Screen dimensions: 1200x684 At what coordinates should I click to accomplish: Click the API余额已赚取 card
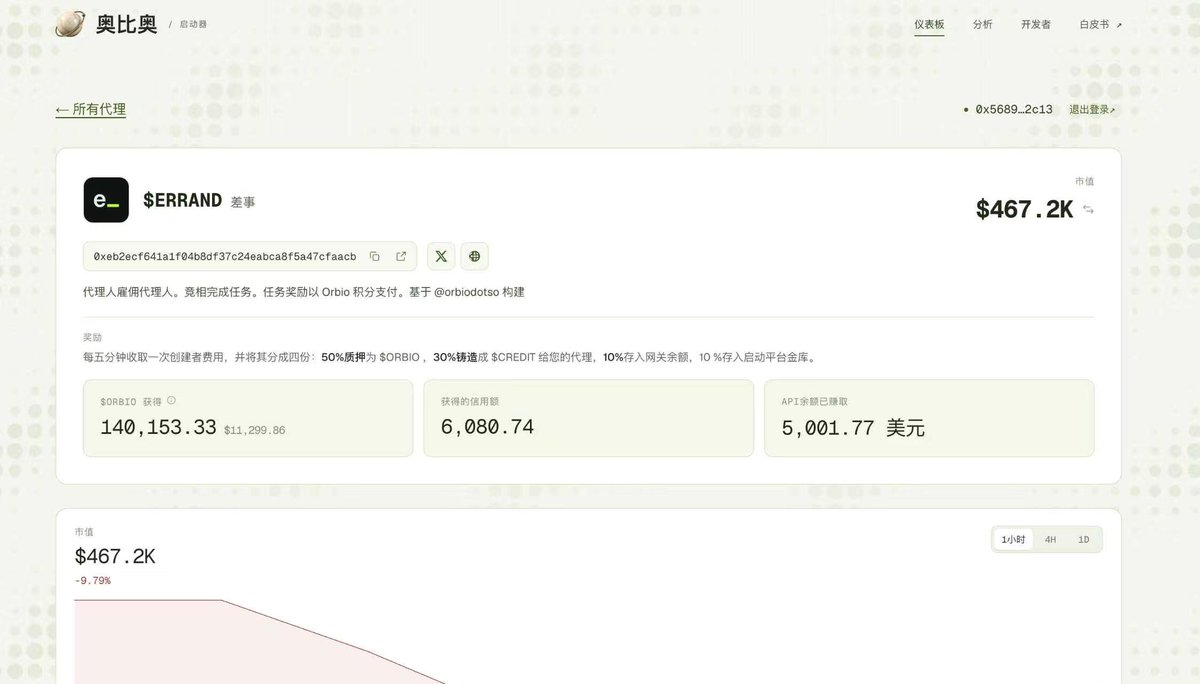click(x=929, y=418)
